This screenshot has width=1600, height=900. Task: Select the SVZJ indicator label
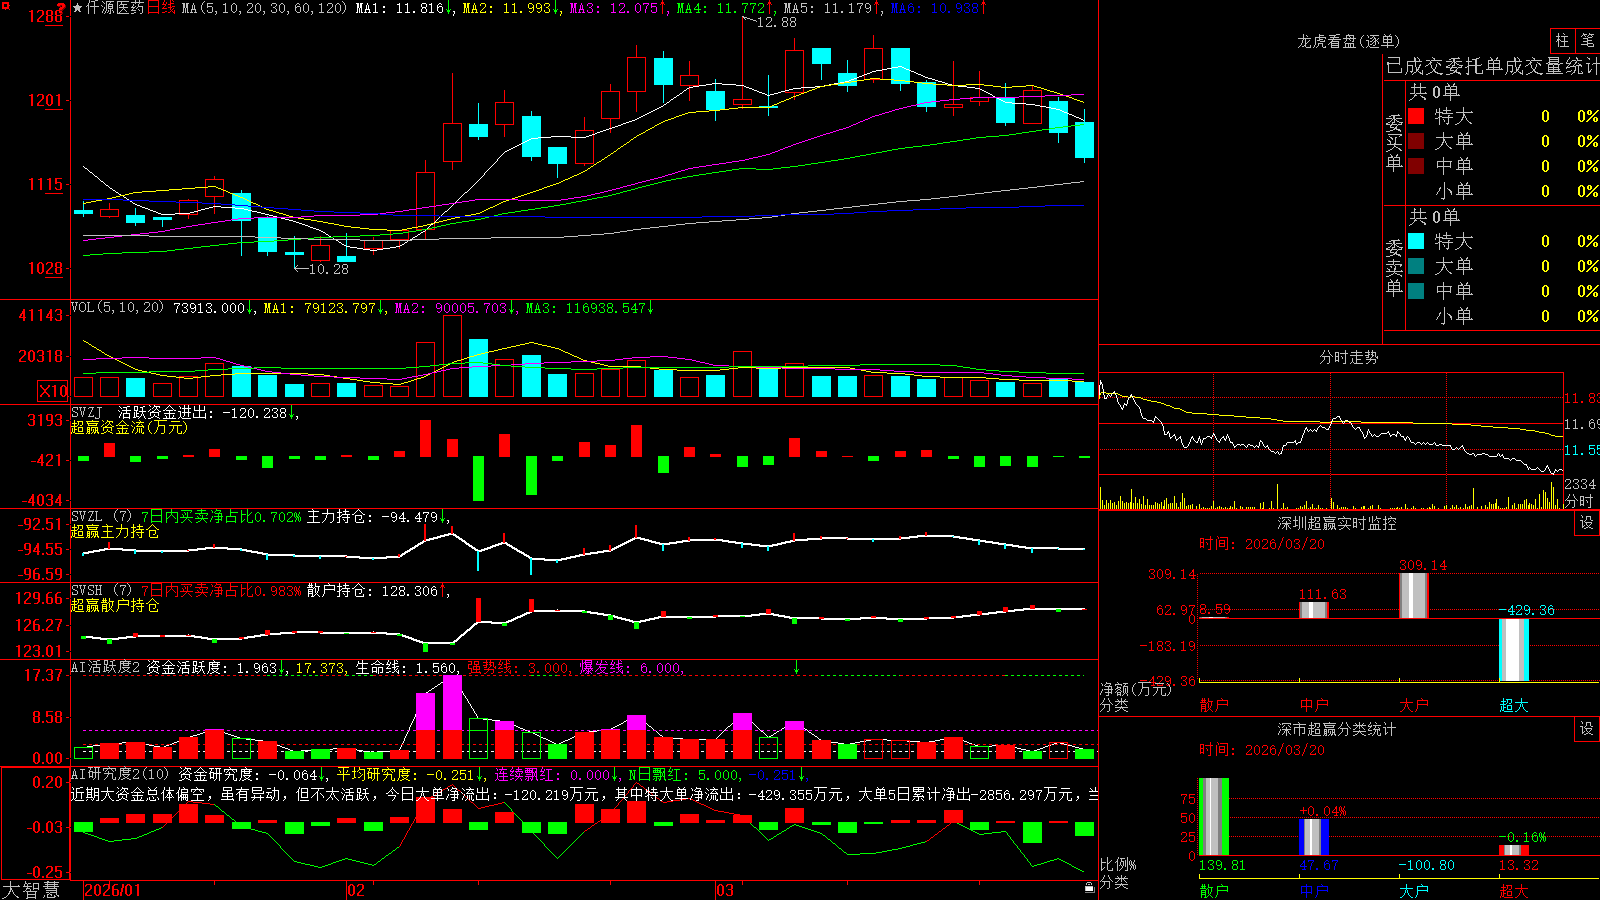tap(87, 412)
